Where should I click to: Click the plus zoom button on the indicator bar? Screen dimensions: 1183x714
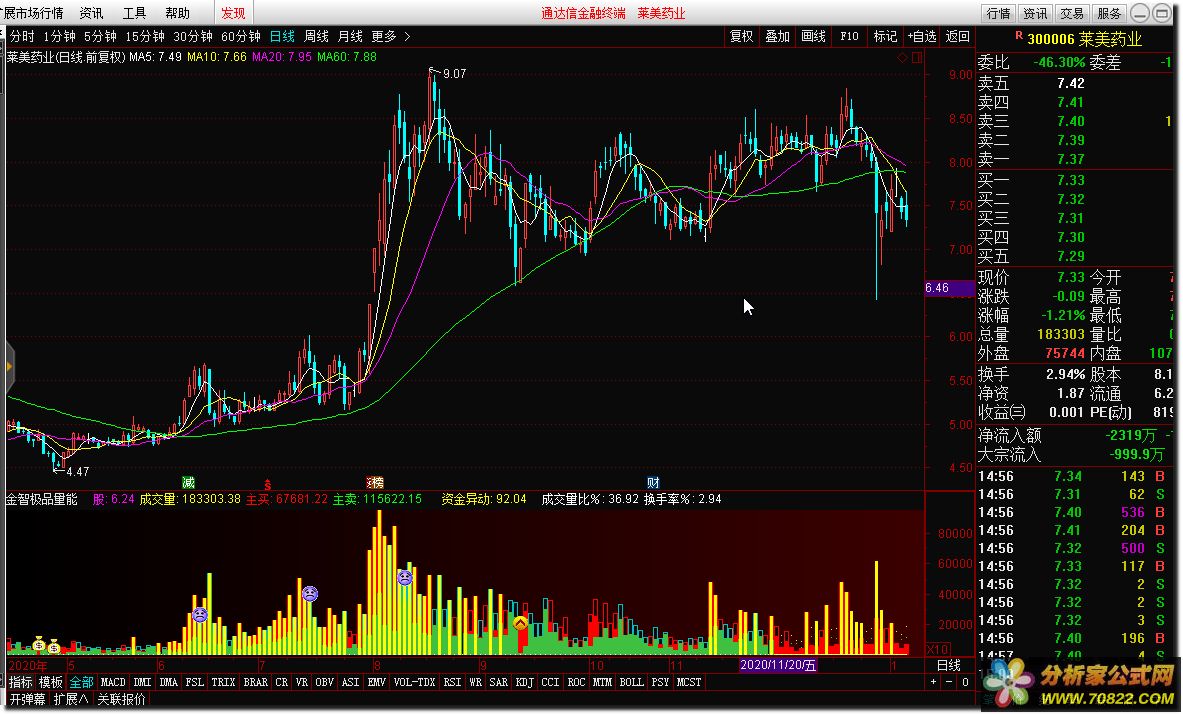coord(934,682)
